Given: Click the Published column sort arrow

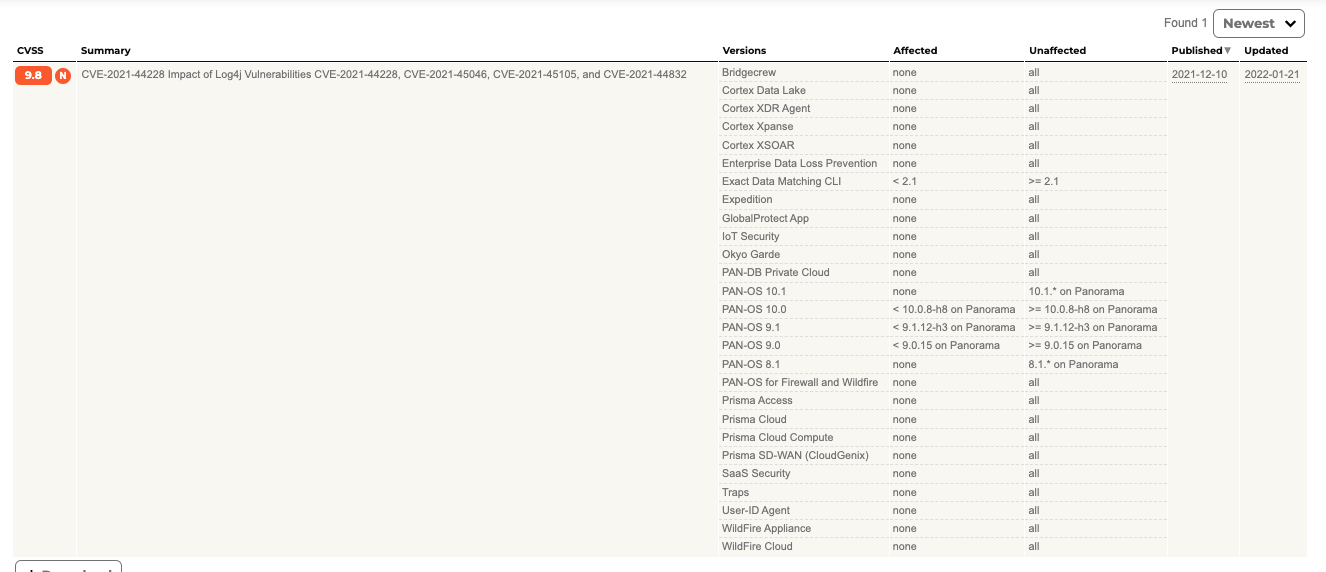Looking at the screenshot, I should [x=1227, y=50].
